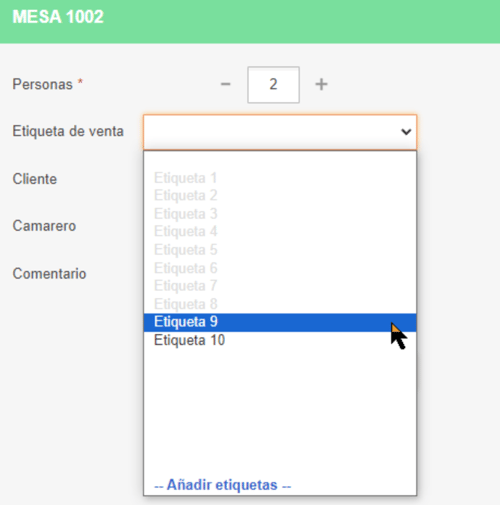Choose Etiqueta 8 from dropdown
The height and width of the screenshot is (505, 500).
point(280,304)
